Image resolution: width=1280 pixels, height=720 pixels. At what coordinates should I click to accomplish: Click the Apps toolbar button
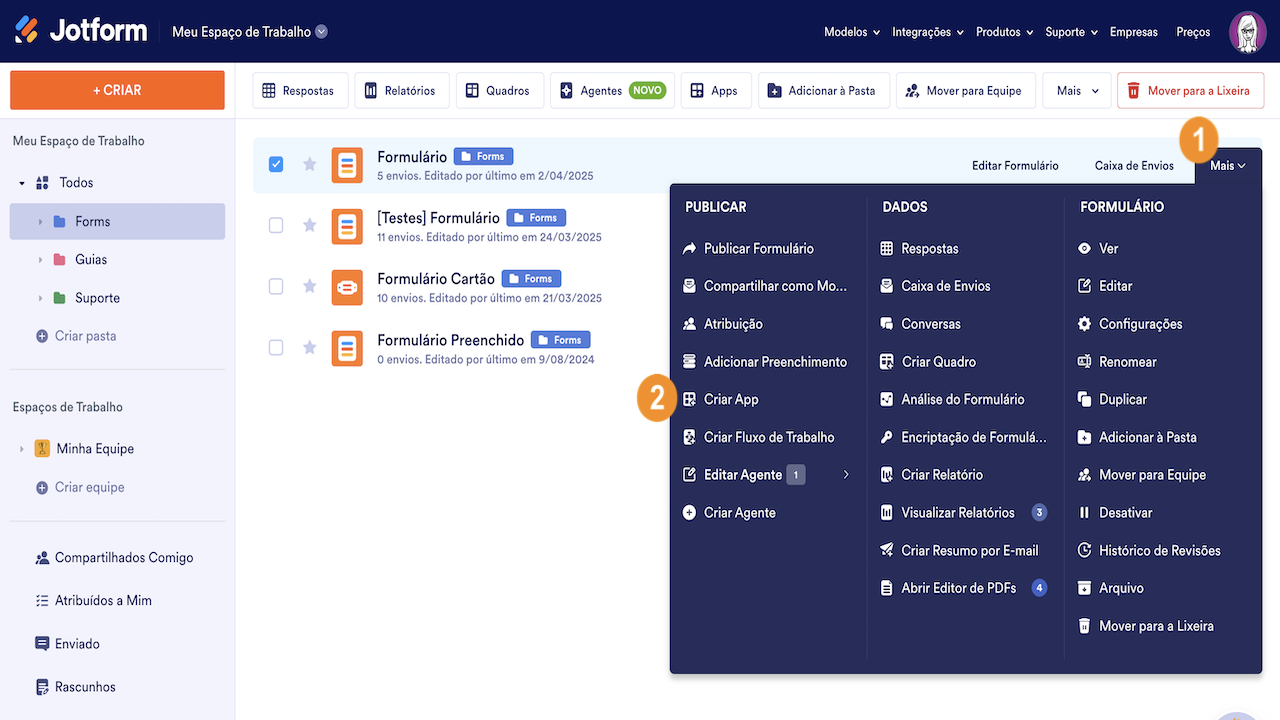pos(715,91)
